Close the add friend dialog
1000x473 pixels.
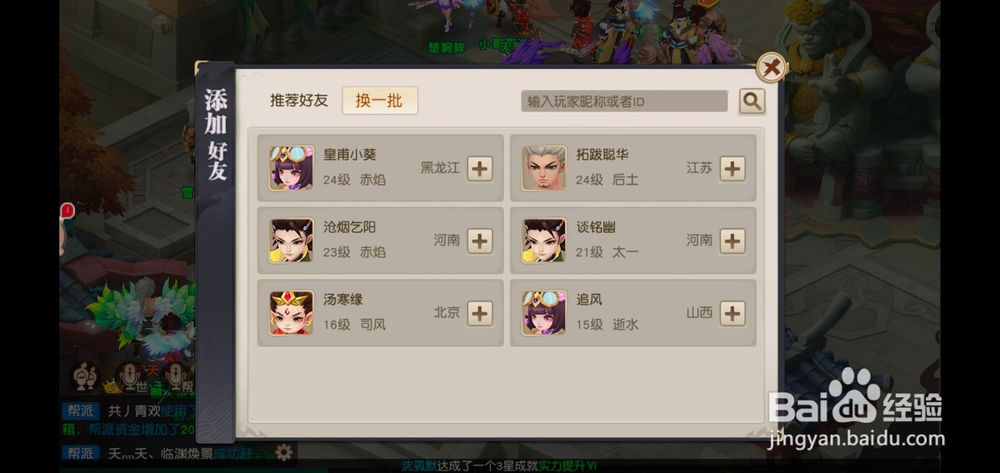point(772,67)
